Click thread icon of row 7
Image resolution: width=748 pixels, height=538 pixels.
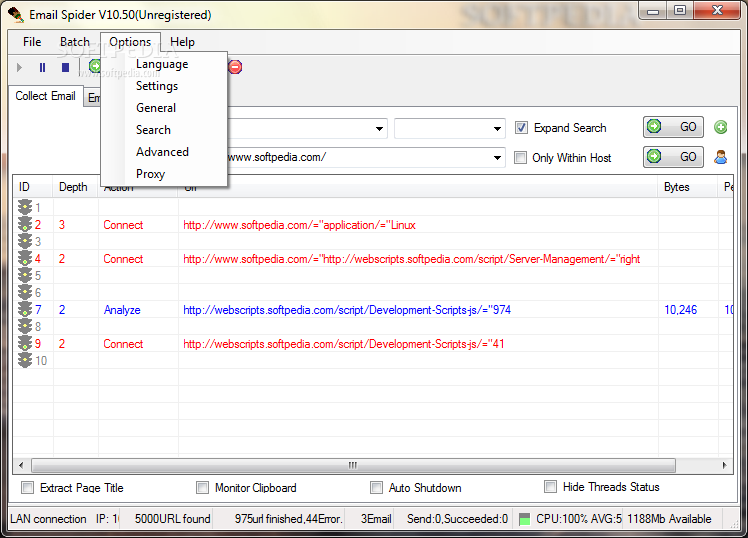(25, 310)
